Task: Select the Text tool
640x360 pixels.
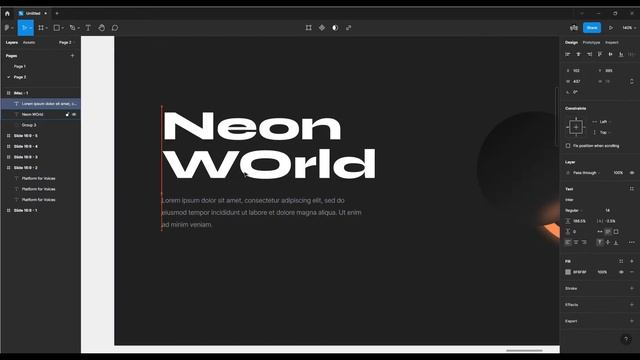Action: point(88,28)
